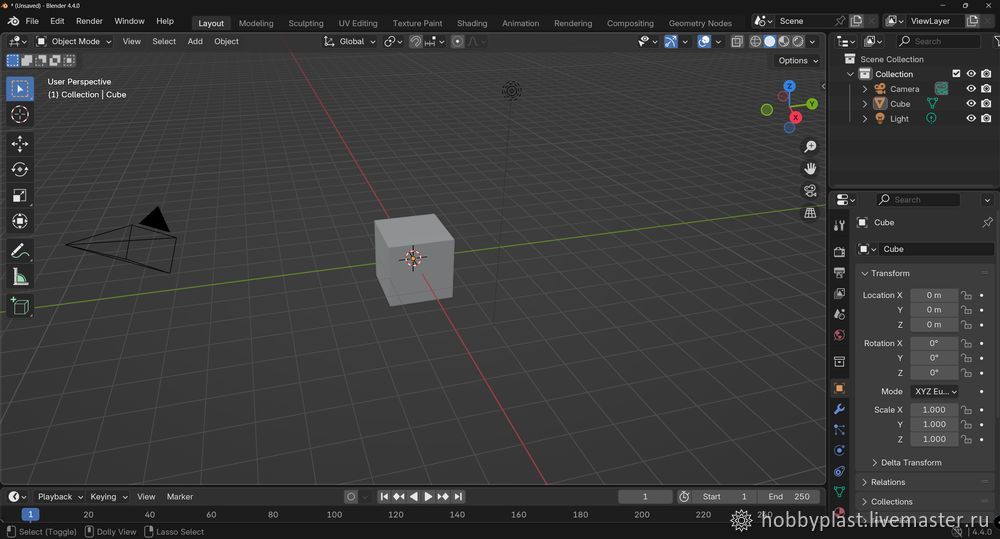Open the timeline Marker menu
1000x539 pixels.
pyautogui.click(x=180, y=497)
